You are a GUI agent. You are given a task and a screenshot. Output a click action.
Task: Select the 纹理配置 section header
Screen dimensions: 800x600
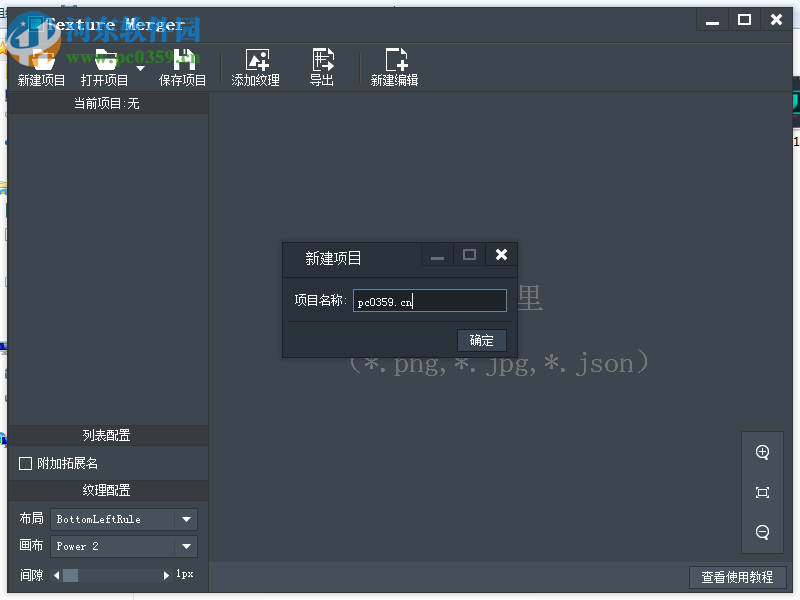pos(107,490)
